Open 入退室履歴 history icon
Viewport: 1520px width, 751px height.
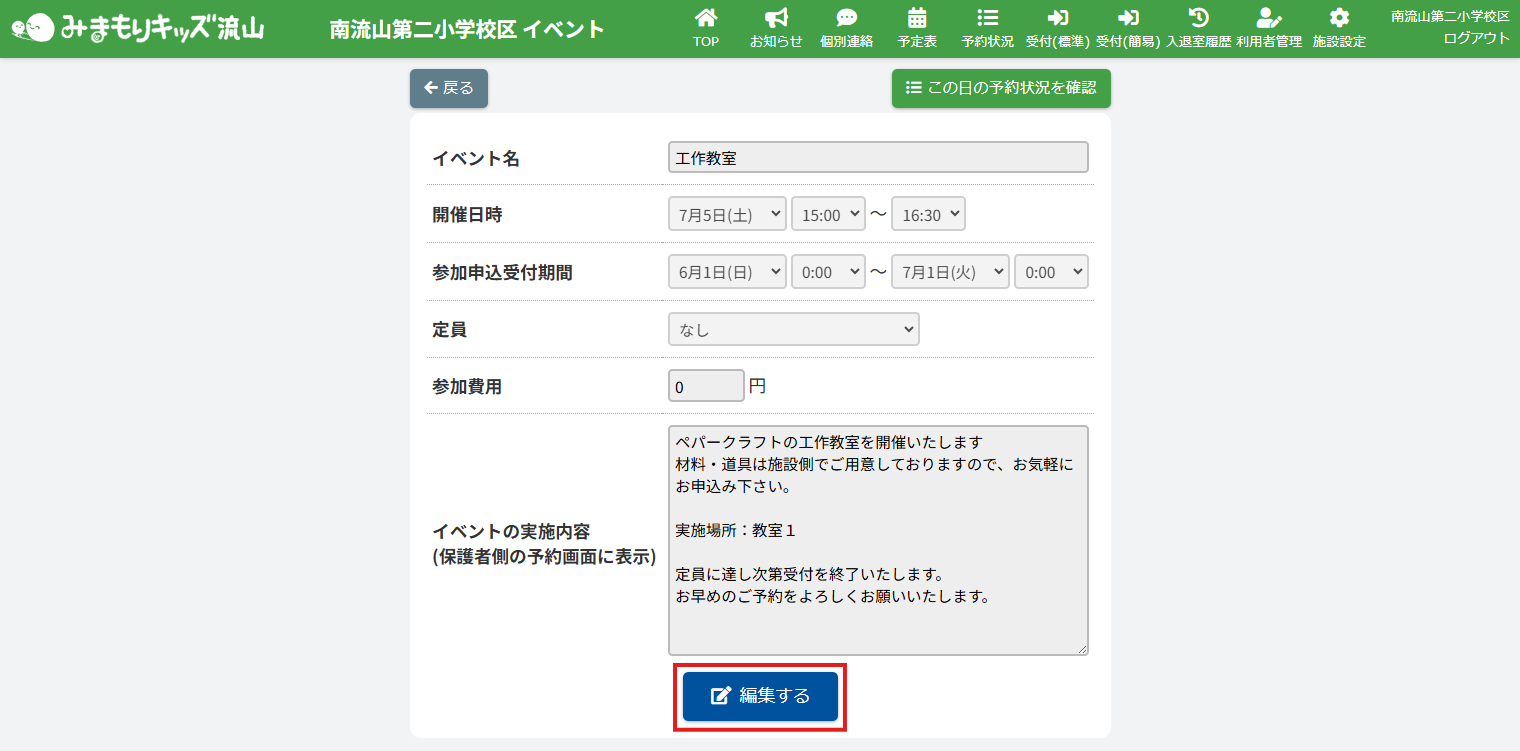(x=1198, y=18)
